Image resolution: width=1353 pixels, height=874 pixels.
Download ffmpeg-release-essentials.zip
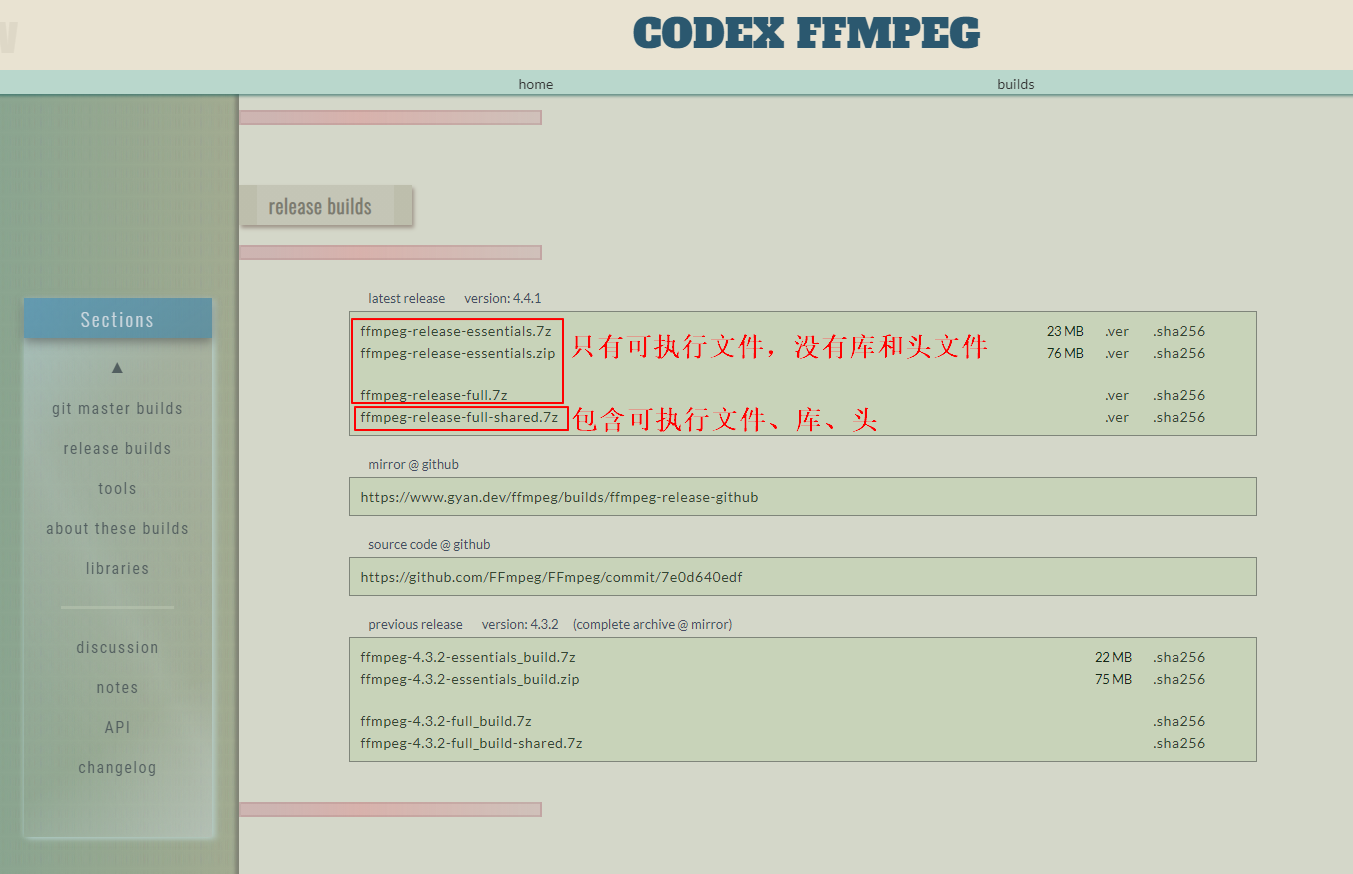(458, 353)
